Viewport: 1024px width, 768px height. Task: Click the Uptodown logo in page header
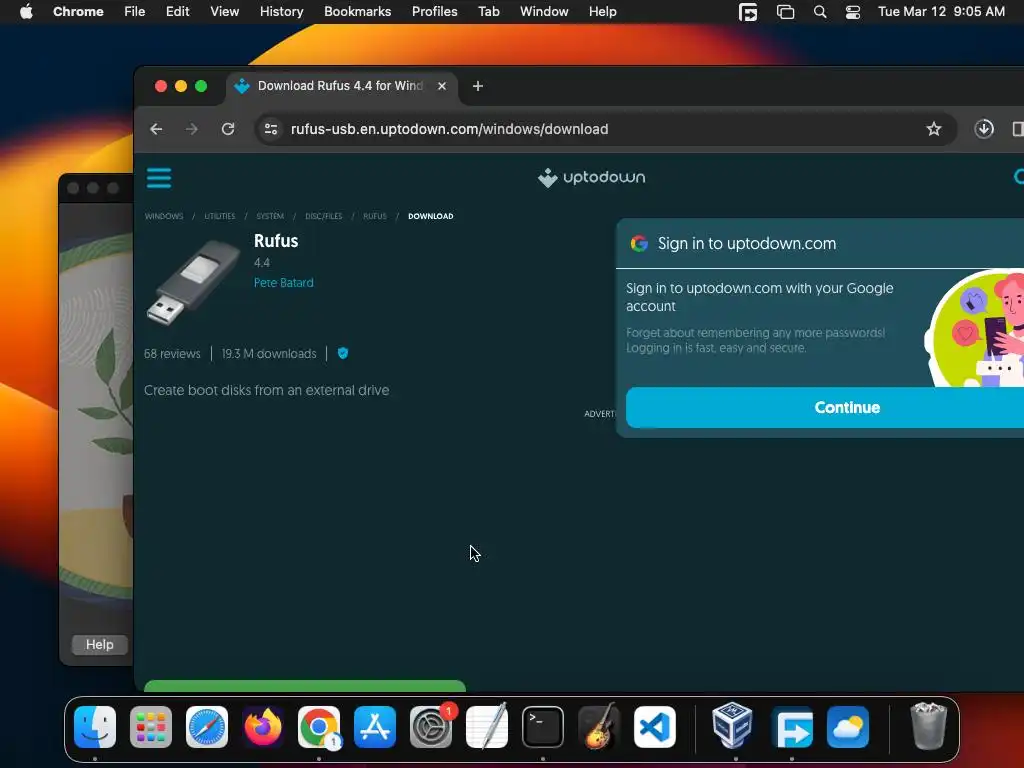[x=591, y=178]
